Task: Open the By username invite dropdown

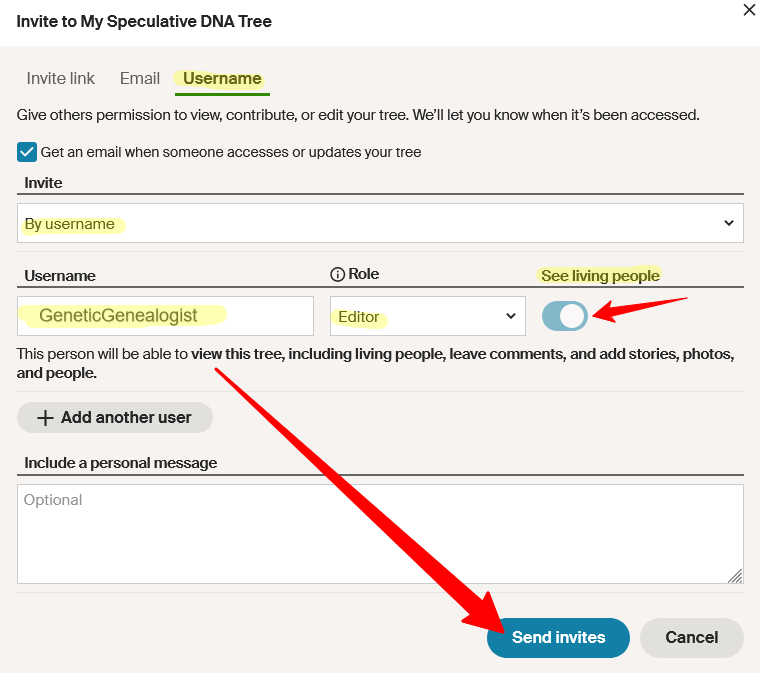Action: (380, 223)
